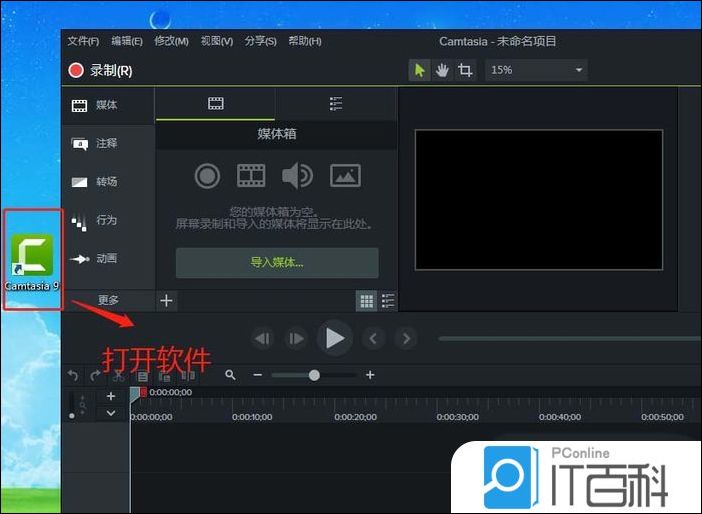Image resolution: width=702 pixels, height=514 pixels.
Task: Open the 行为 behaviors panel
Action: 108,220
